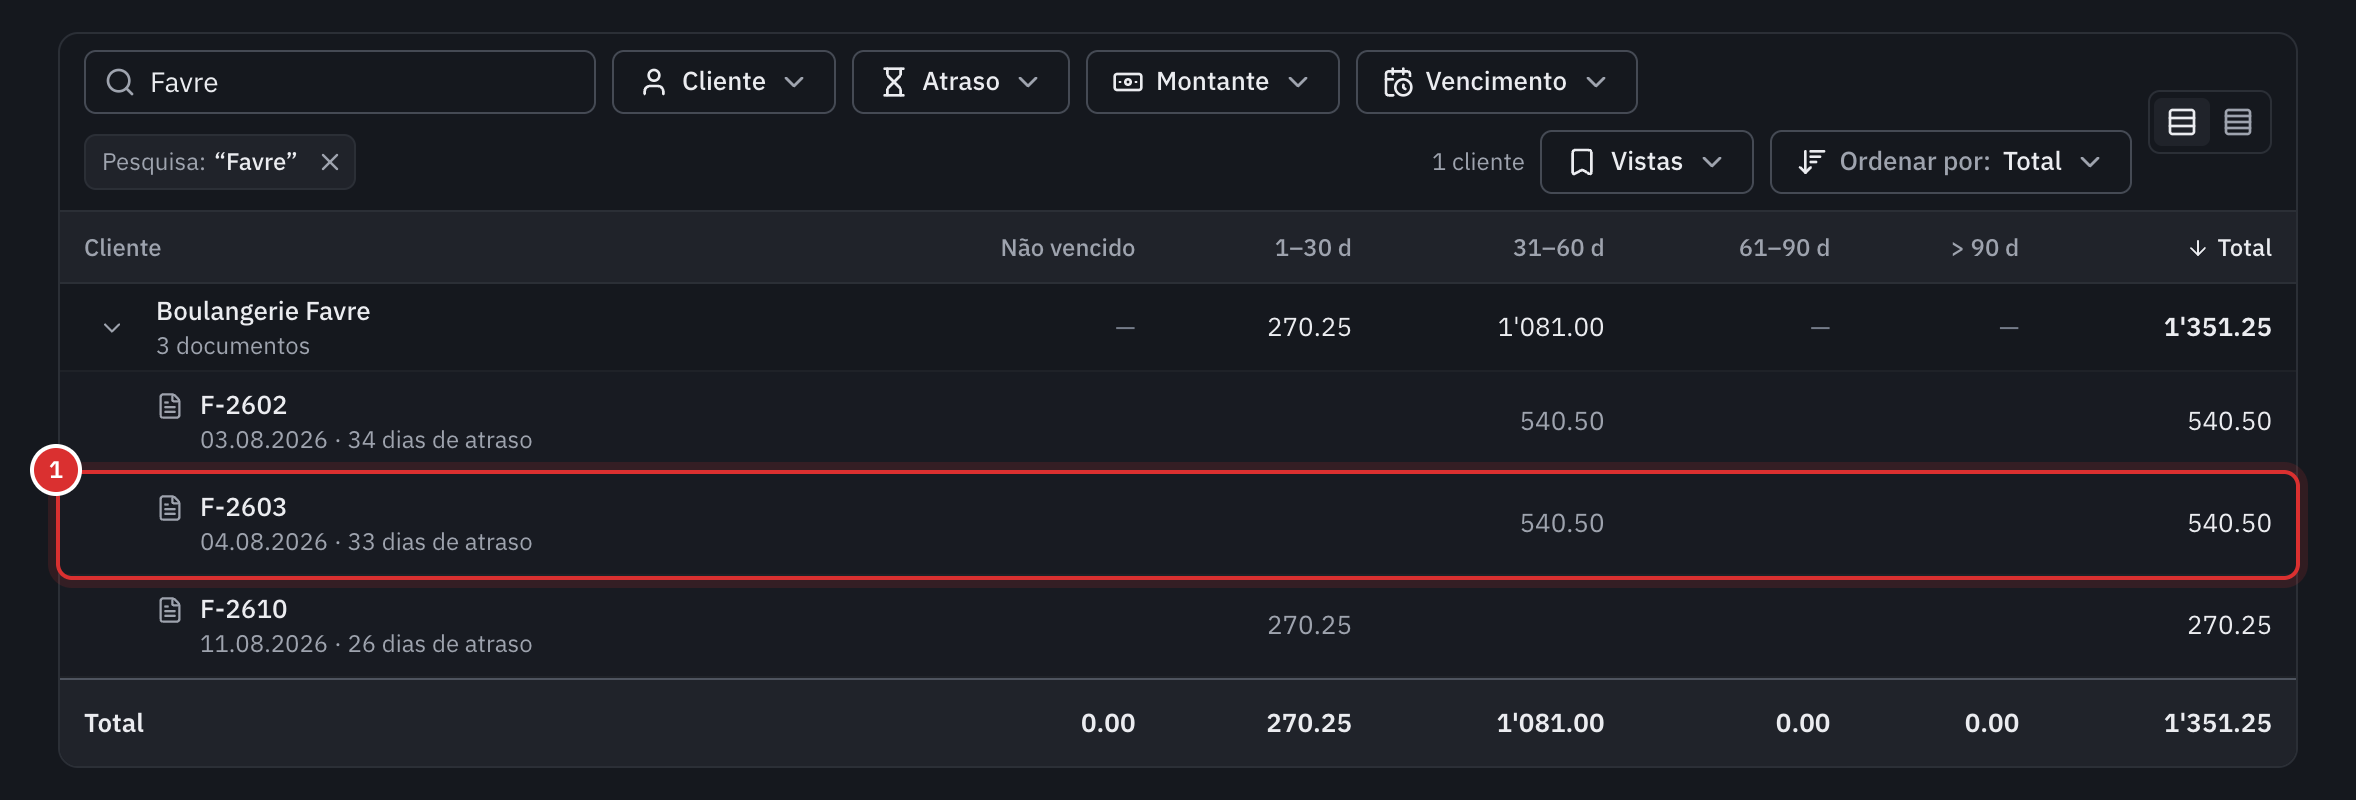Screen dimensions: 2356x800
Task: Collapse the Boulangerie Favre row
Action: 112,328
